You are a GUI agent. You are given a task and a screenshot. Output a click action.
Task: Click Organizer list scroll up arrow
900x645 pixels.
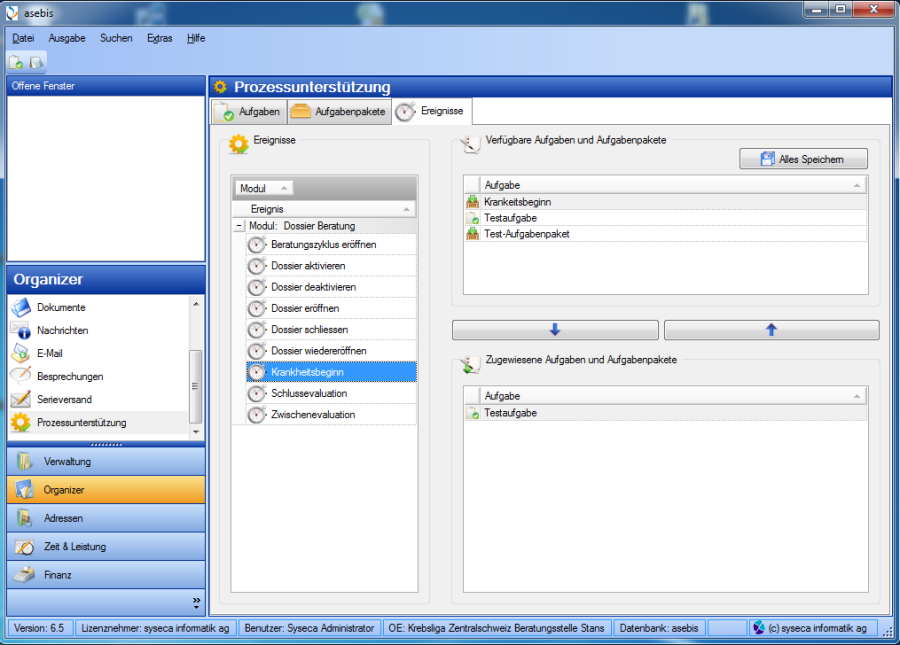[x=196, y=304]
